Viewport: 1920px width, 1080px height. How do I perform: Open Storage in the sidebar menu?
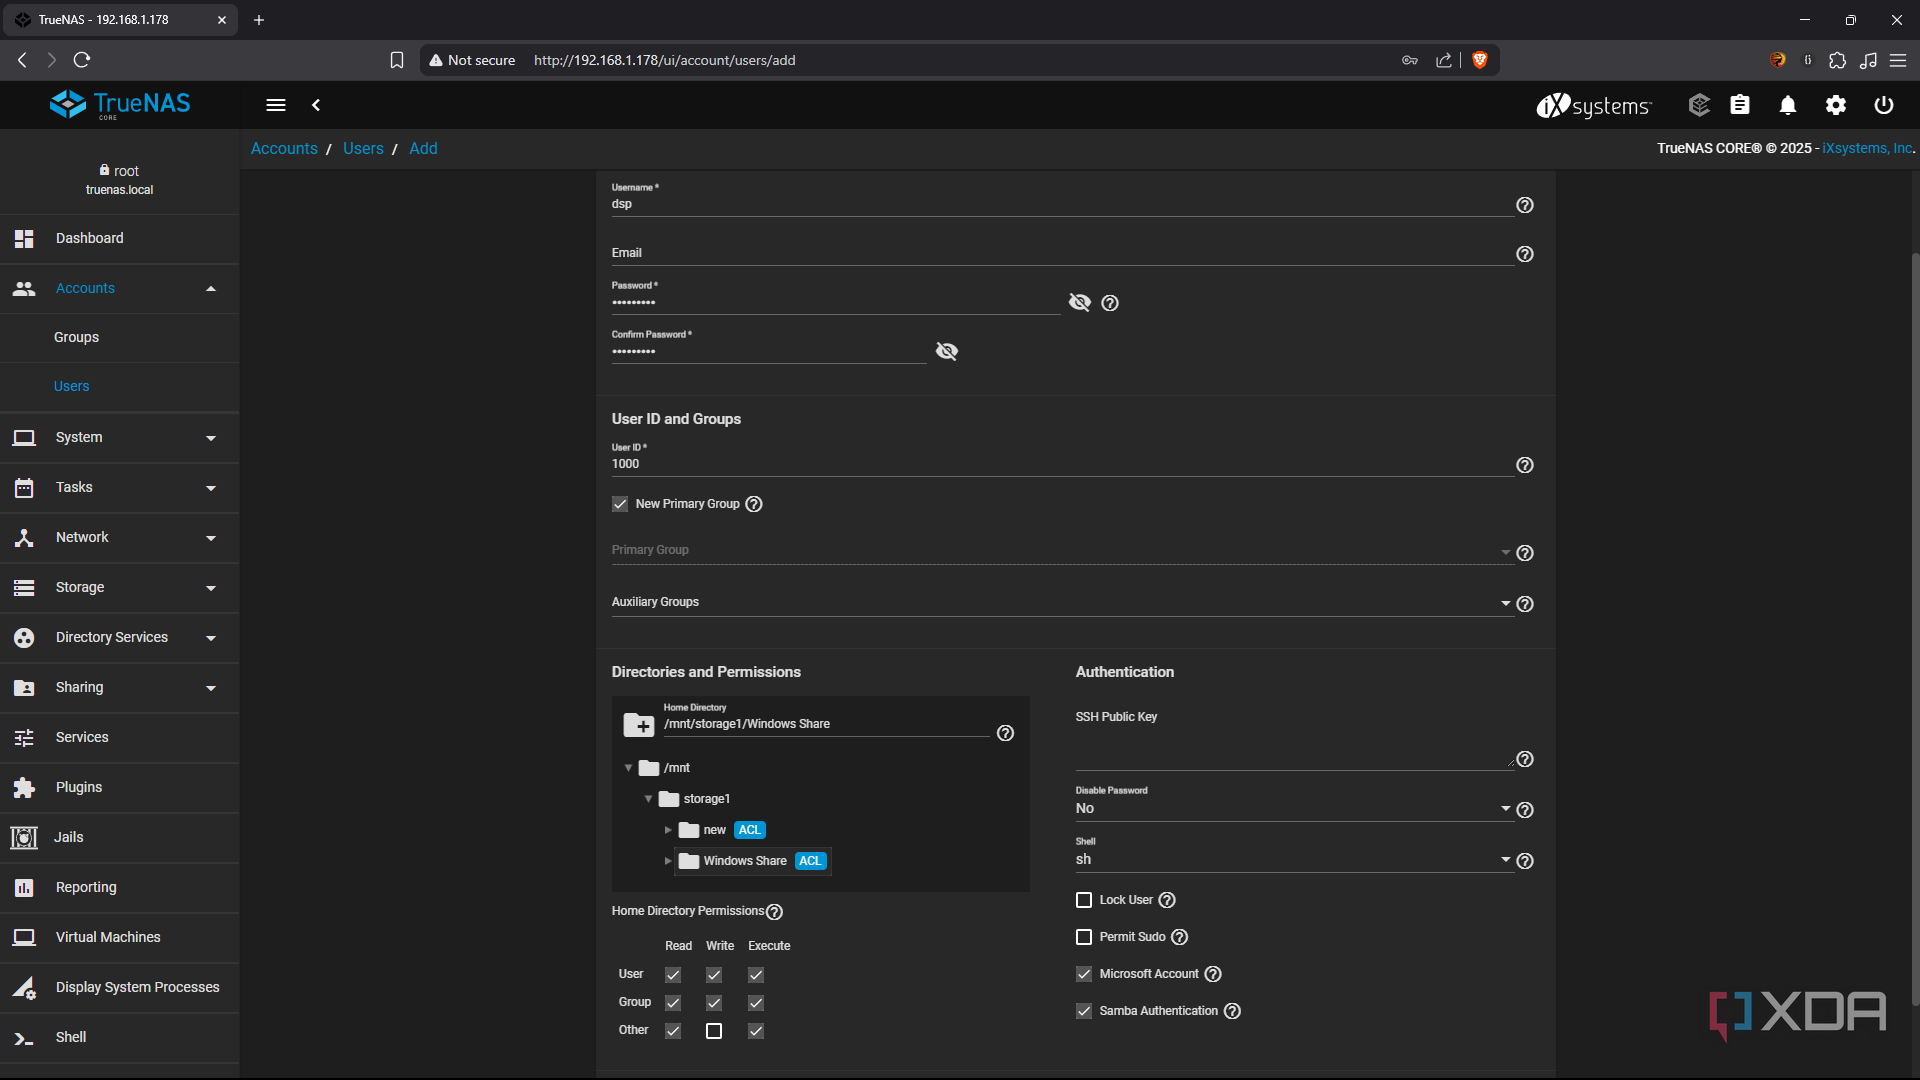click(80, 587)
